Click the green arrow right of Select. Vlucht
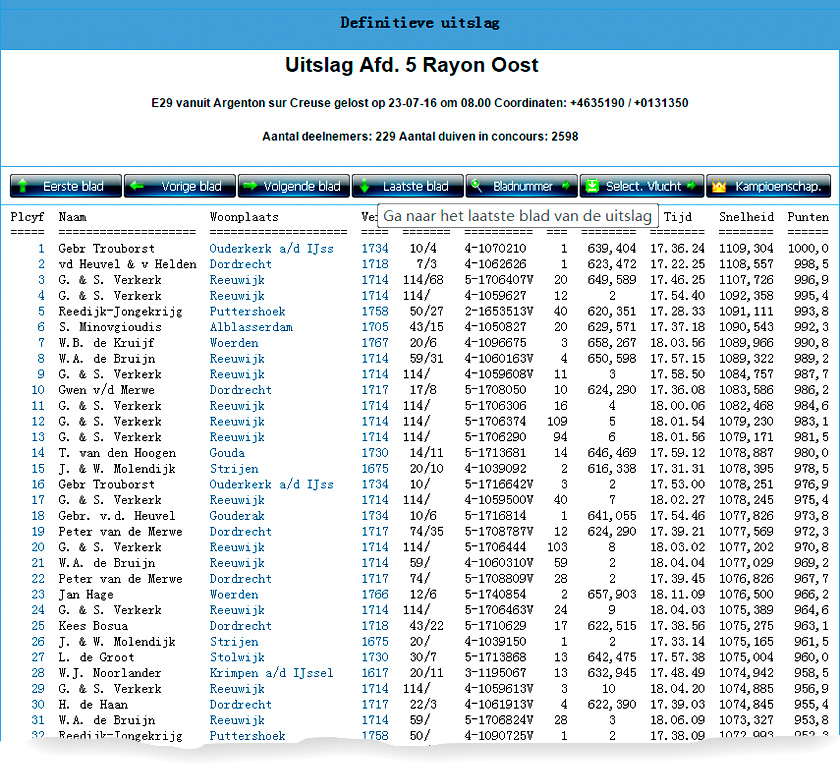Screen dimensions: 840x777 [692, 186]
